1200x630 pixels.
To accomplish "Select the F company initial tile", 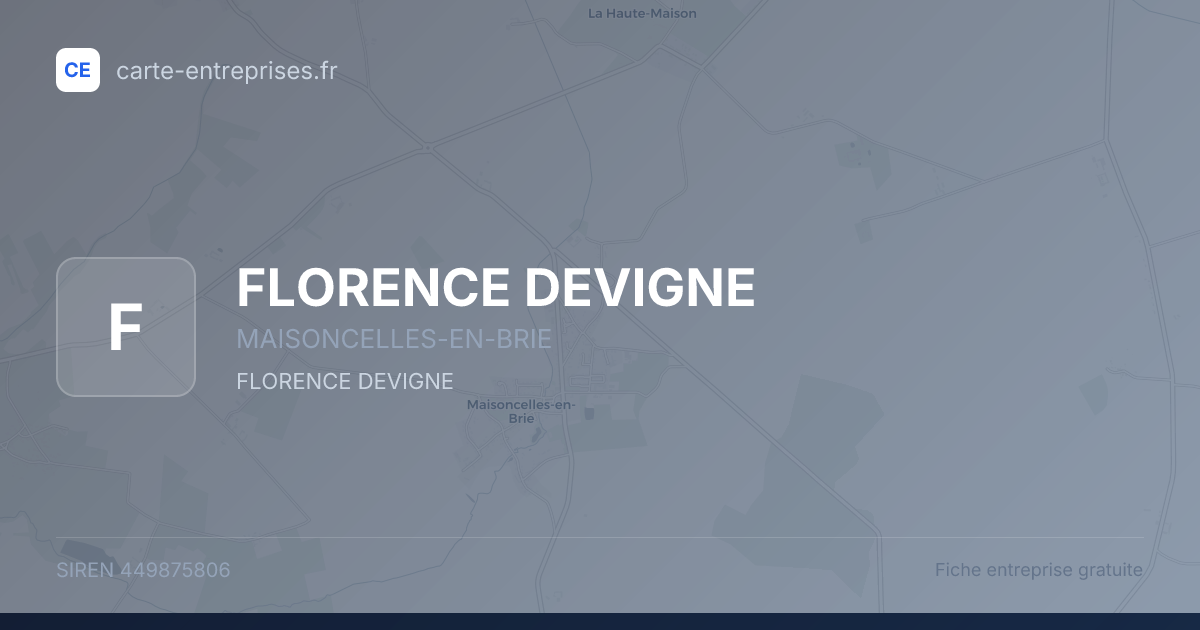I will (125, 327).
